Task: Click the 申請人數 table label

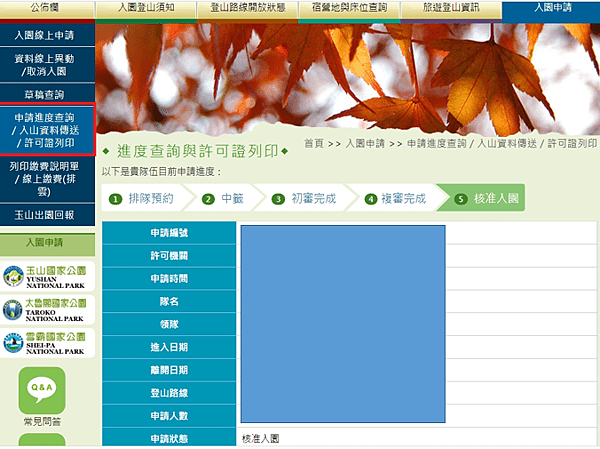Action: point(169,416)
